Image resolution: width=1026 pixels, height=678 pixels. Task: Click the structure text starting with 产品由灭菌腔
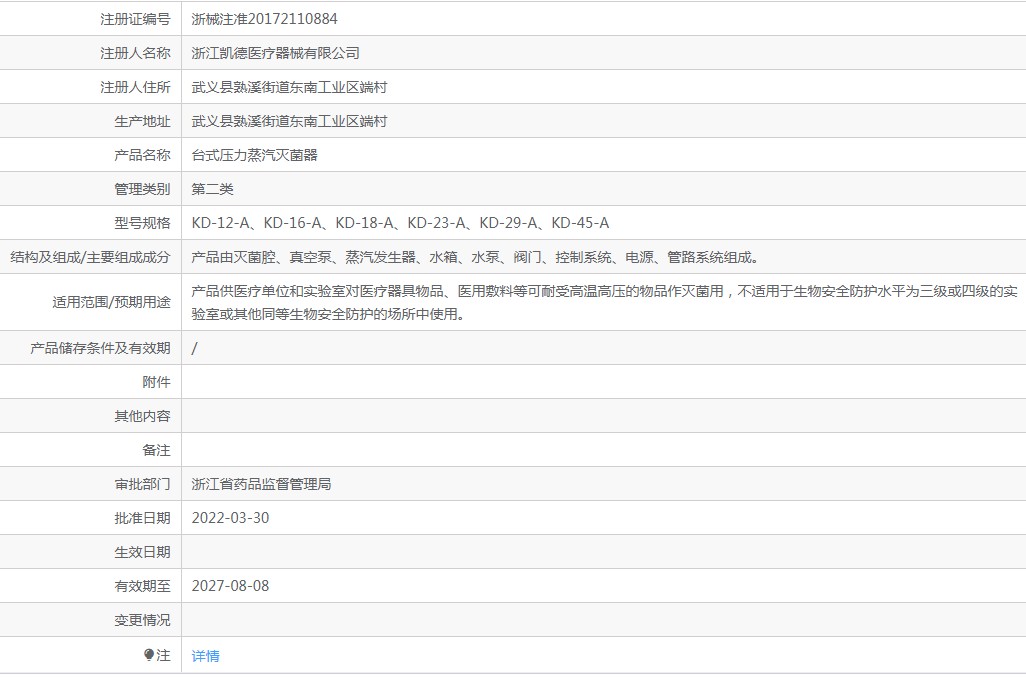point(475,257)
